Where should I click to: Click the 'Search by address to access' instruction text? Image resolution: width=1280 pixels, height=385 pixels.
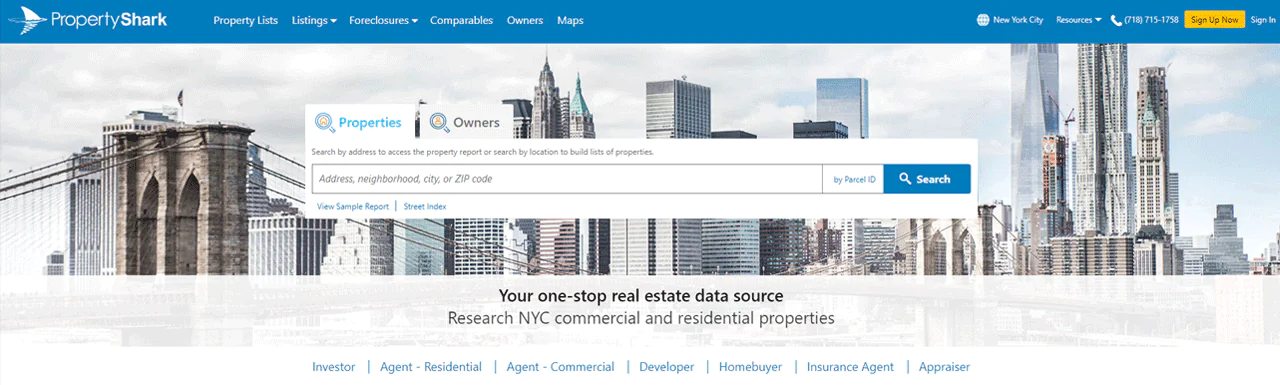tap(483, 152)
